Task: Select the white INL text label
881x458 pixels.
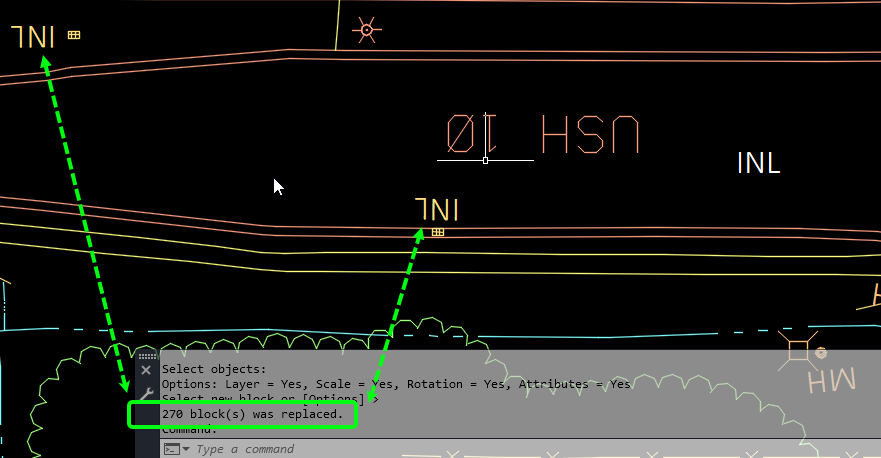Action: coord(758,163)
